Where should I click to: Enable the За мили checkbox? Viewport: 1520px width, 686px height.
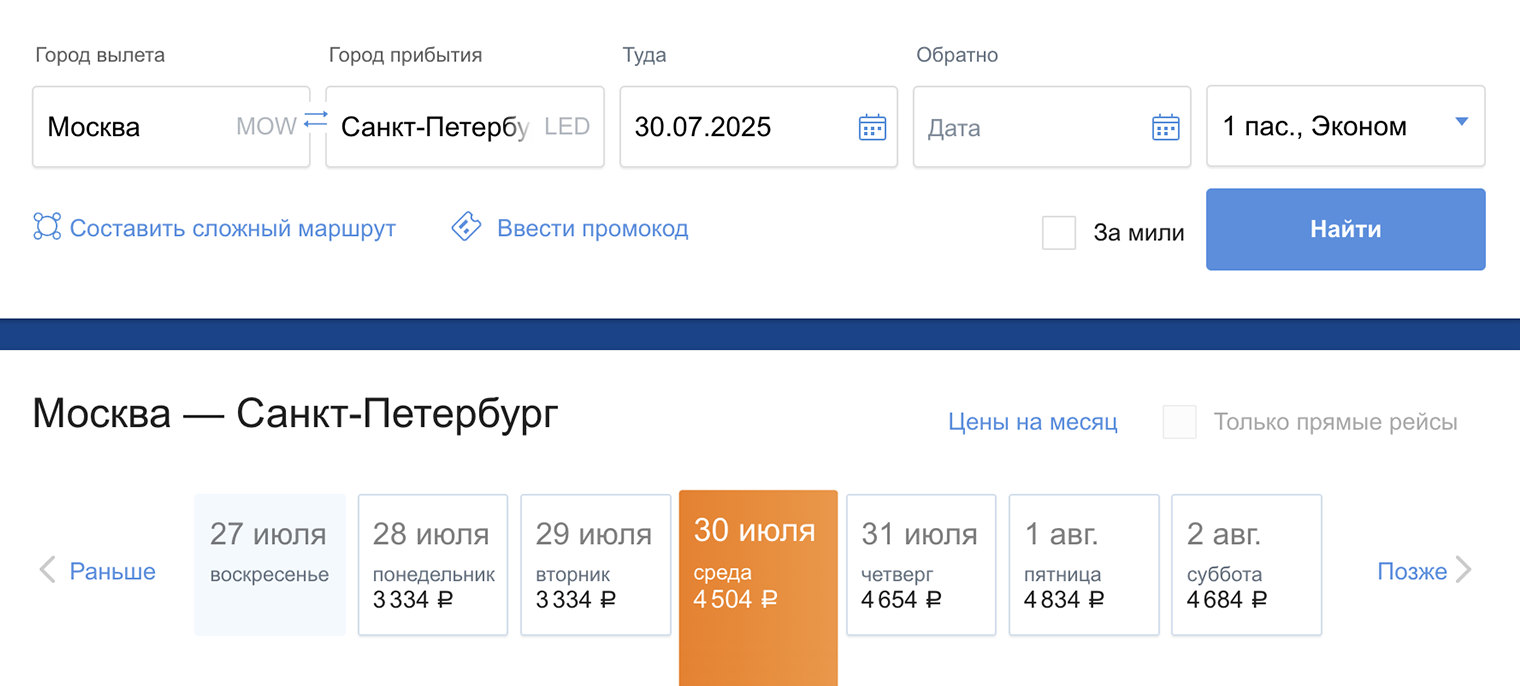[1059, 232]
